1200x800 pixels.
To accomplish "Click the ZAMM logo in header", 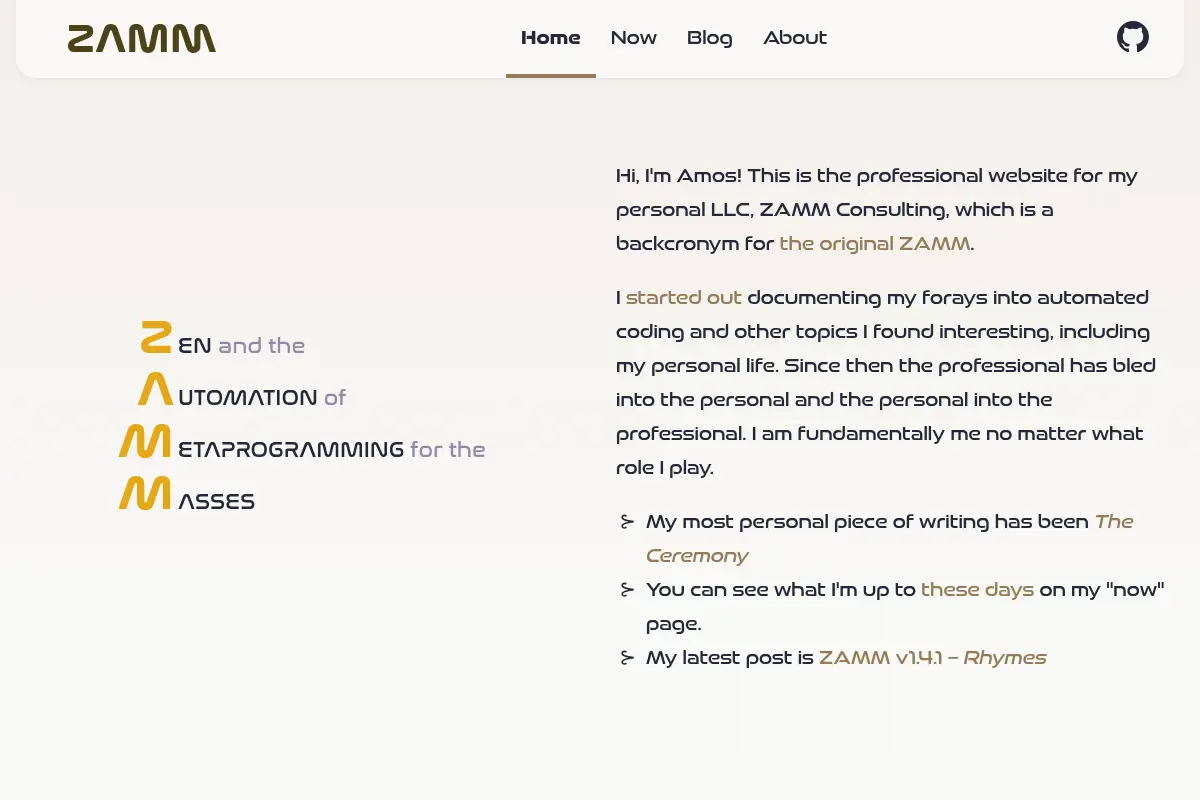I will point(142,39).
